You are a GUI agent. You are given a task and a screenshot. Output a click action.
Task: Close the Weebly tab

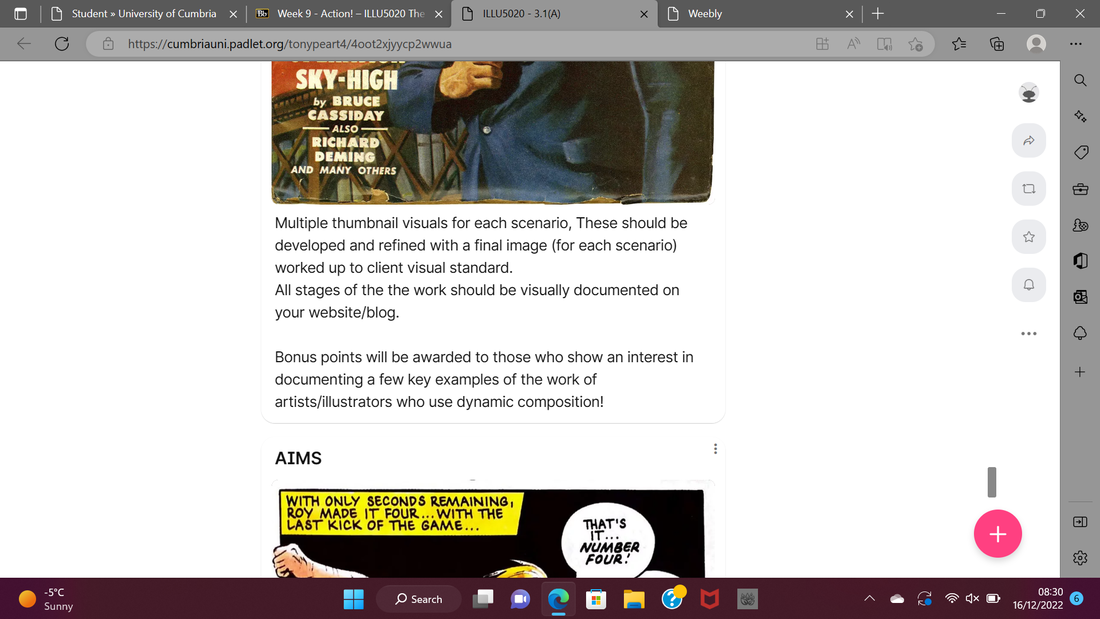[849, 14]
